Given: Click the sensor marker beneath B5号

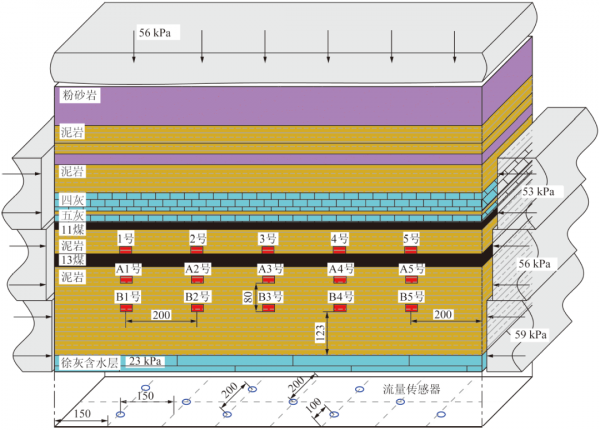Looking at the screenshot, I should point(410,309).
